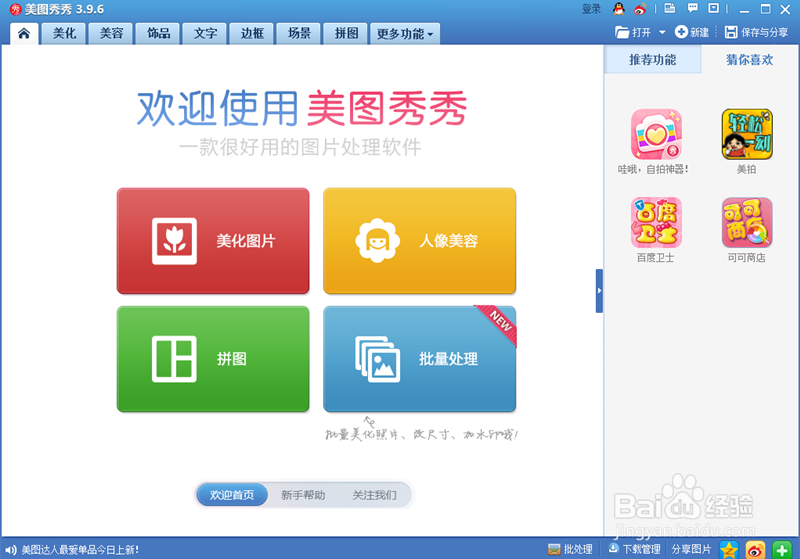The image size is (800, 559).
Task: Open the 场景 tab
Action: tap(299, 34)
